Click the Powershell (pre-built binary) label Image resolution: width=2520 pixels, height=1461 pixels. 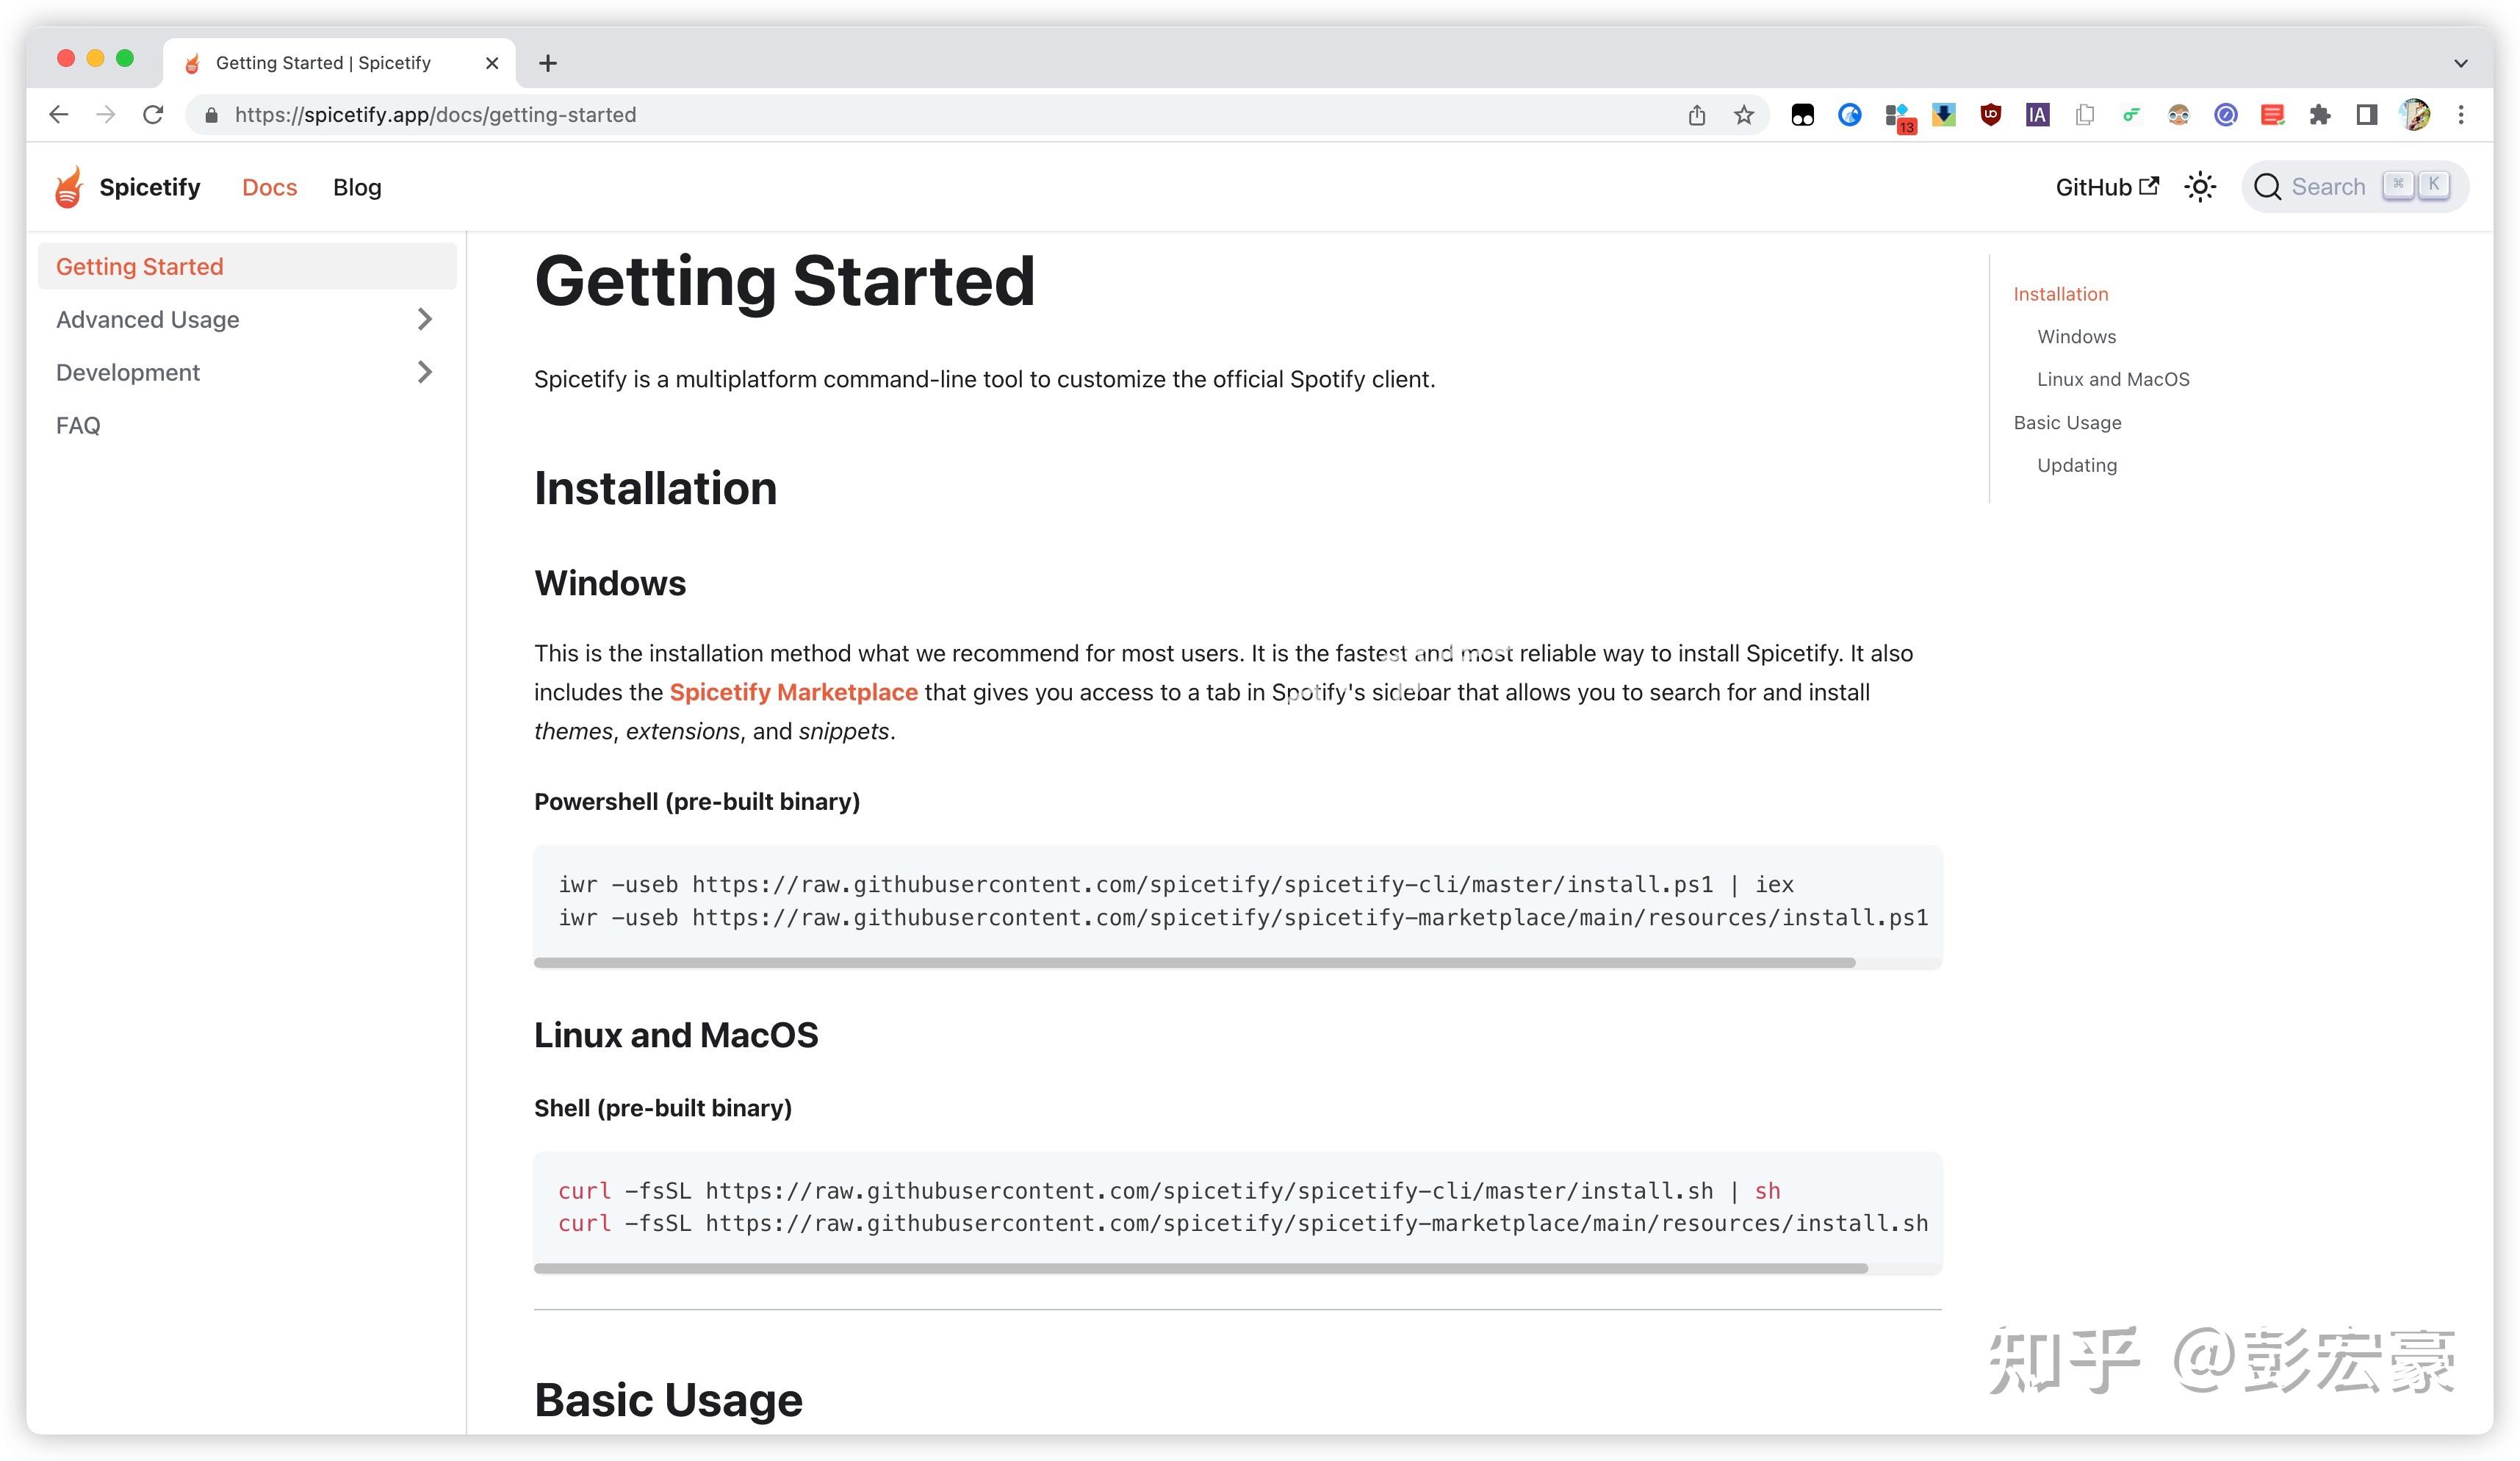(x=697, y=802)
